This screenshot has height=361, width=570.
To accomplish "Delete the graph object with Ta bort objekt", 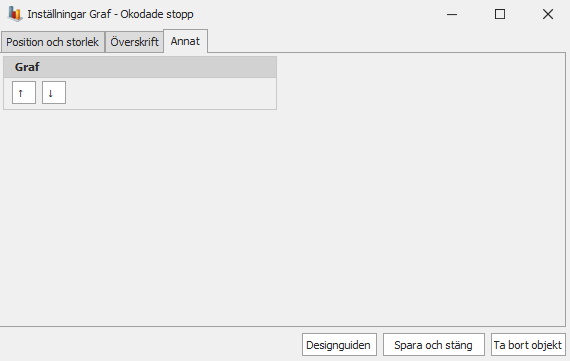I will click(528, 345).
